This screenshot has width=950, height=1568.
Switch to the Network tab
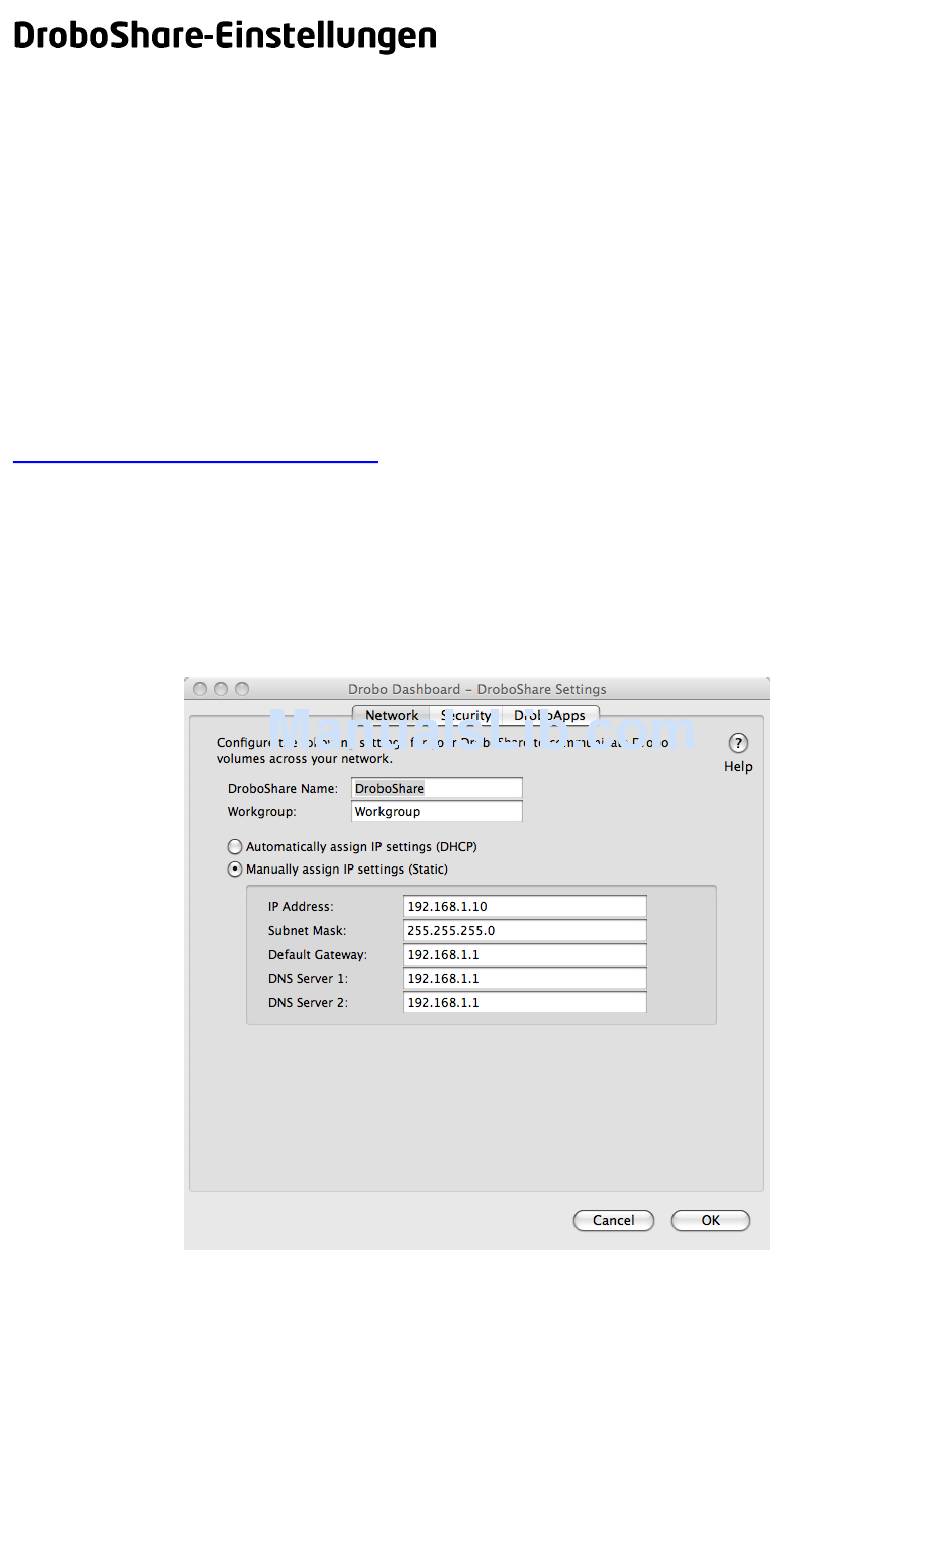point(391,716)
